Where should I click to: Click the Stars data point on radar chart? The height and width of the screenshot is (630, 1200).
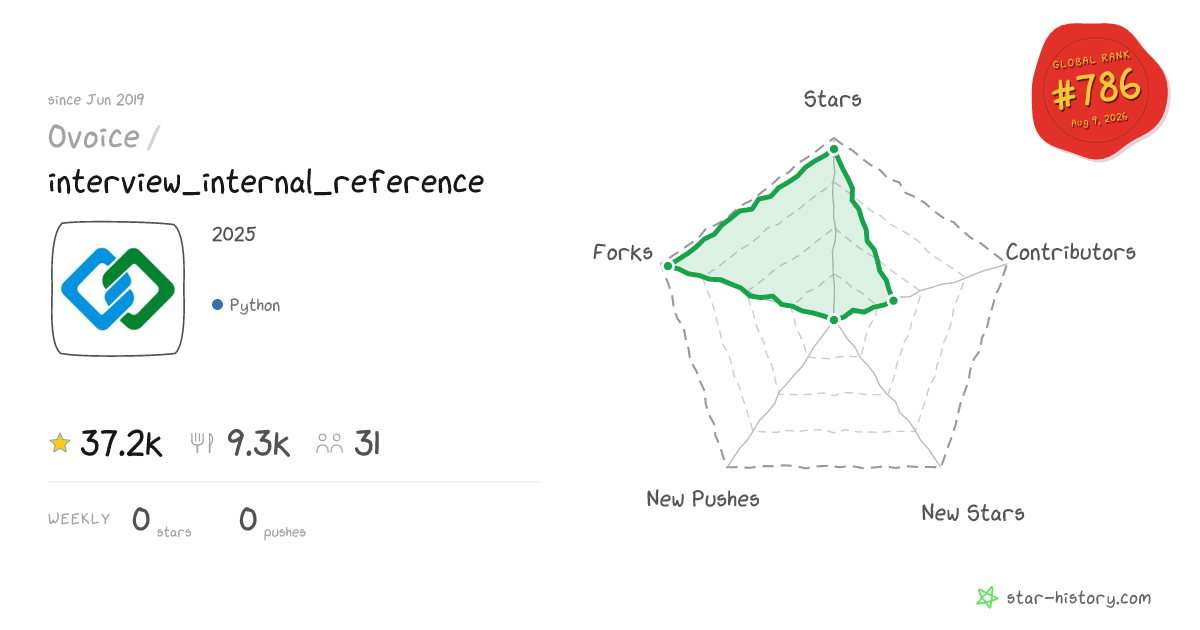[x=834, y=151]
